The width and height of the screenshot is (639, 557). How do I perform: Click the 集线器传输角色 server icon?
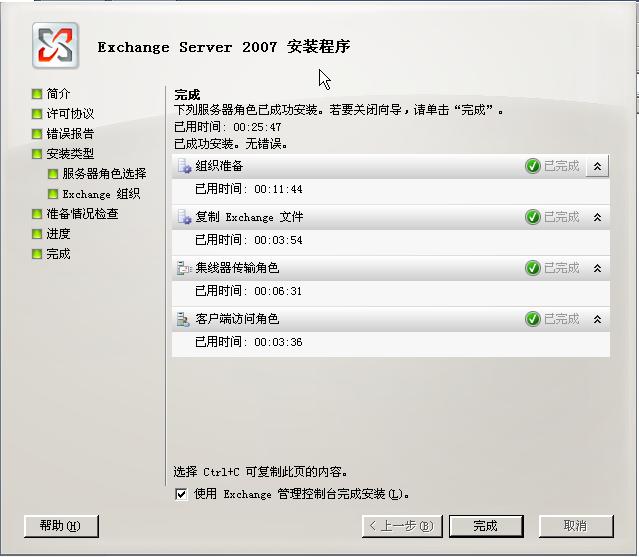pos(184,268)
